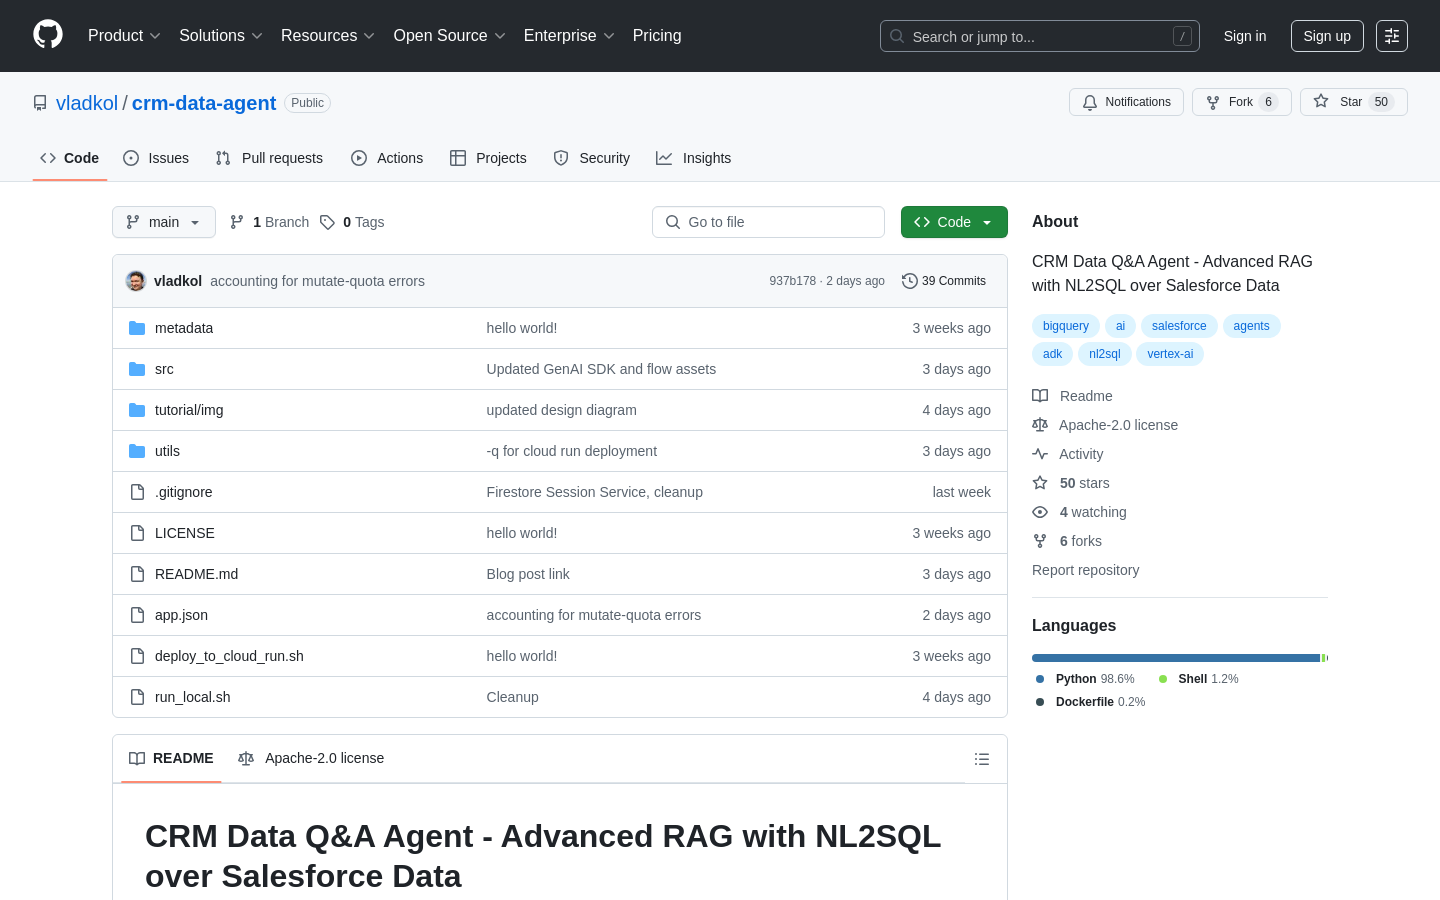Viewport: 1440px width, 900px height.
Task: Click the Python language color dot
Action: tap(1040, 679)
